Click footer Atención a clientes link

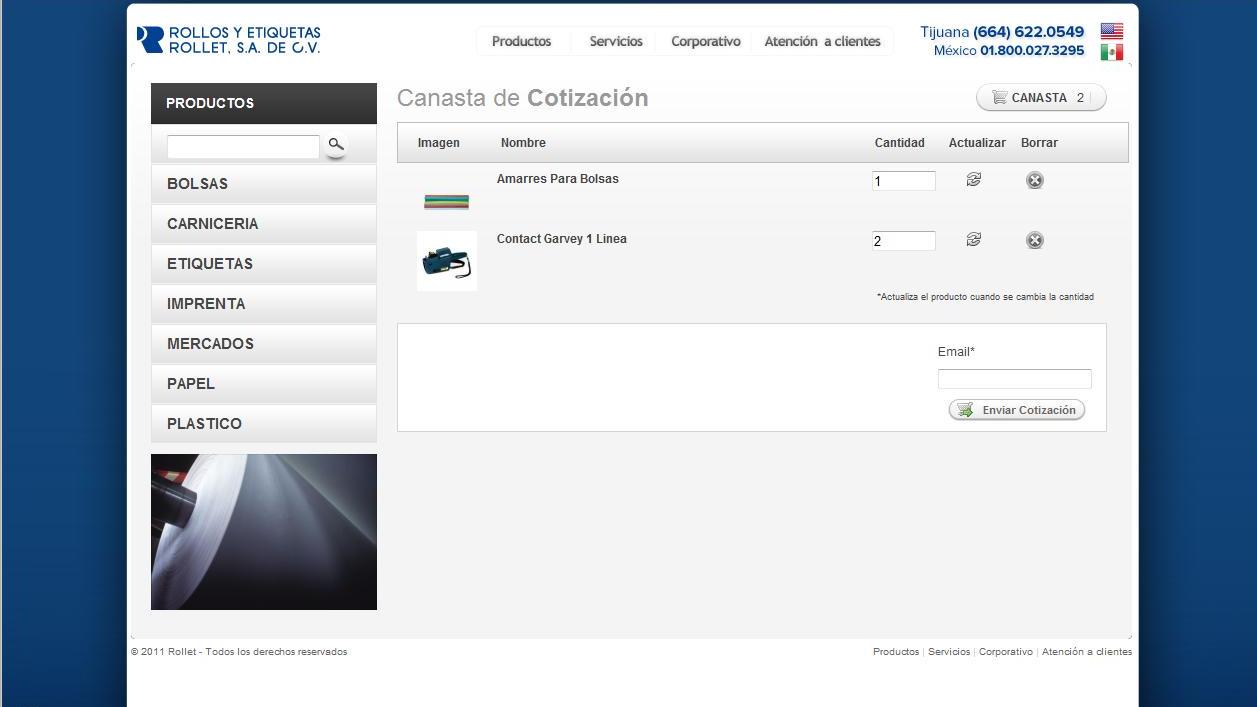click(x=1086, y=652)
